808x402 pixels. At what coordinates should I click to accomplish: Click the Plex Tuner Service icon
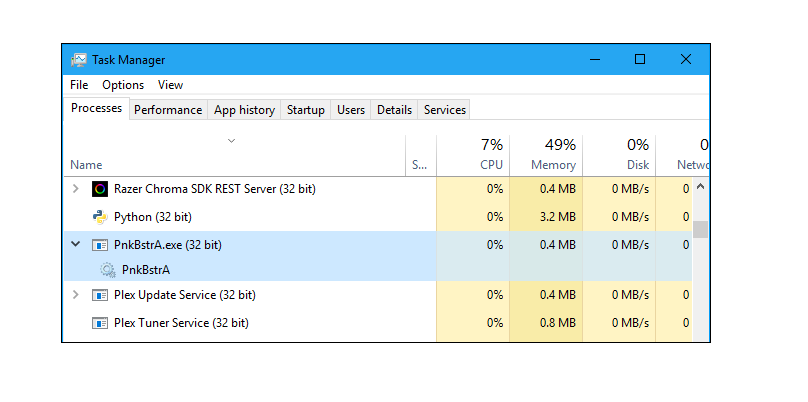point(100,323)
